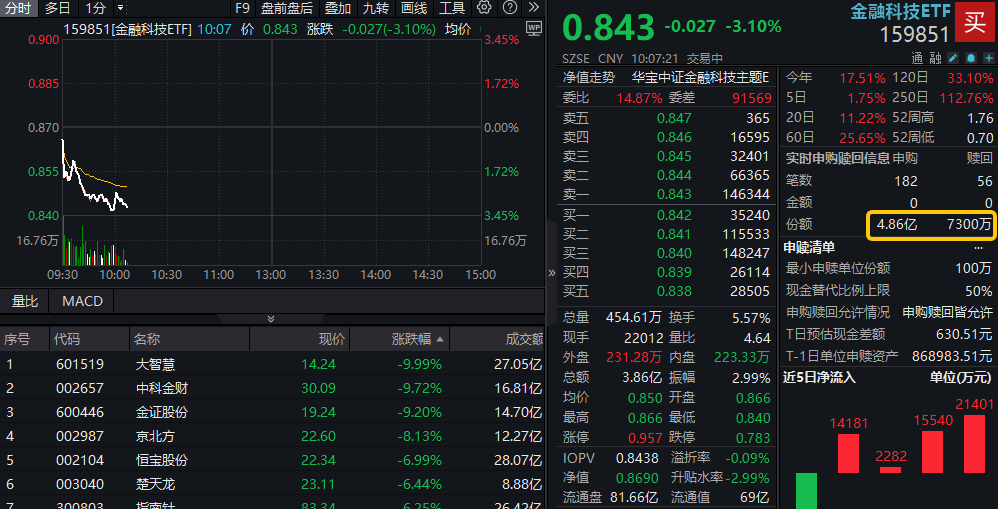The image size is (998, 509).
Task: Select the 量比 indicator tab
Action: click(25, 301)
